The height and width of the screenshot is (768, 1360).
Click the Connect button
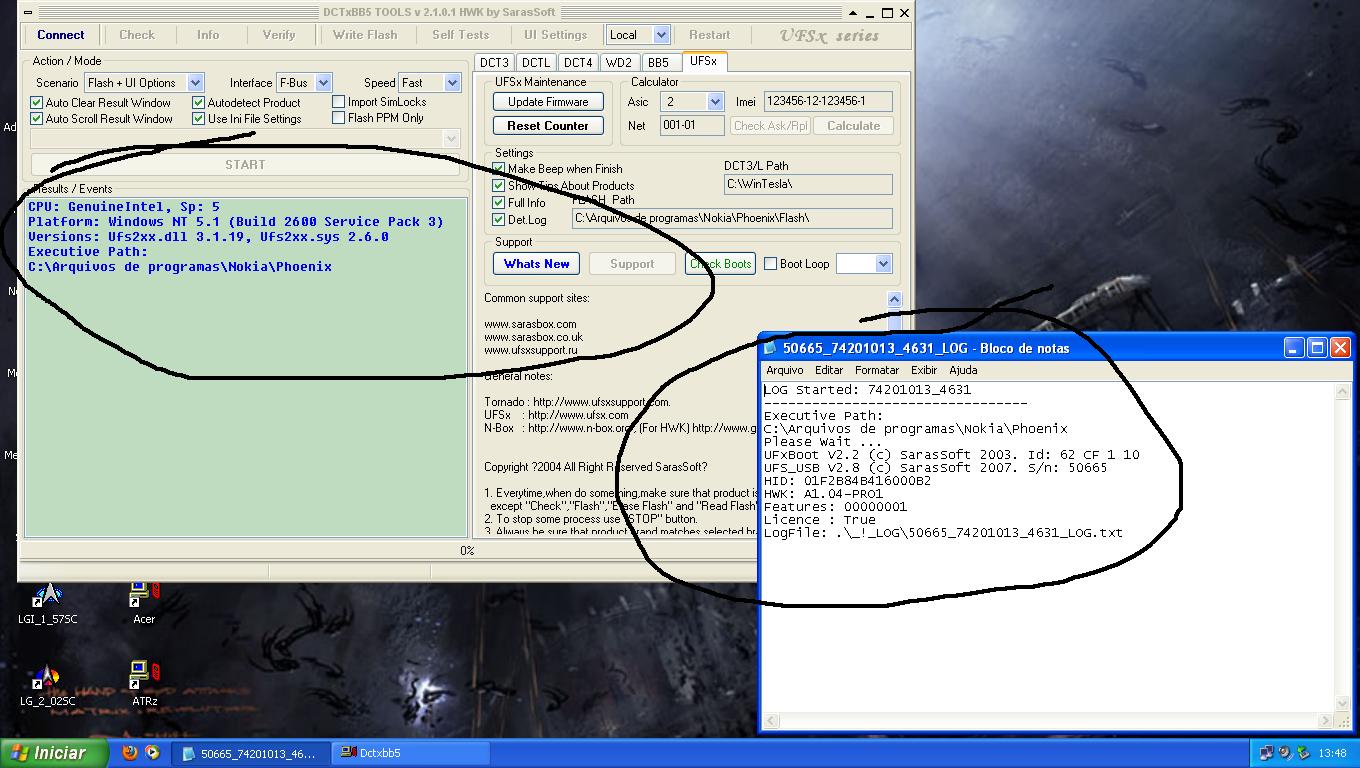61,35
